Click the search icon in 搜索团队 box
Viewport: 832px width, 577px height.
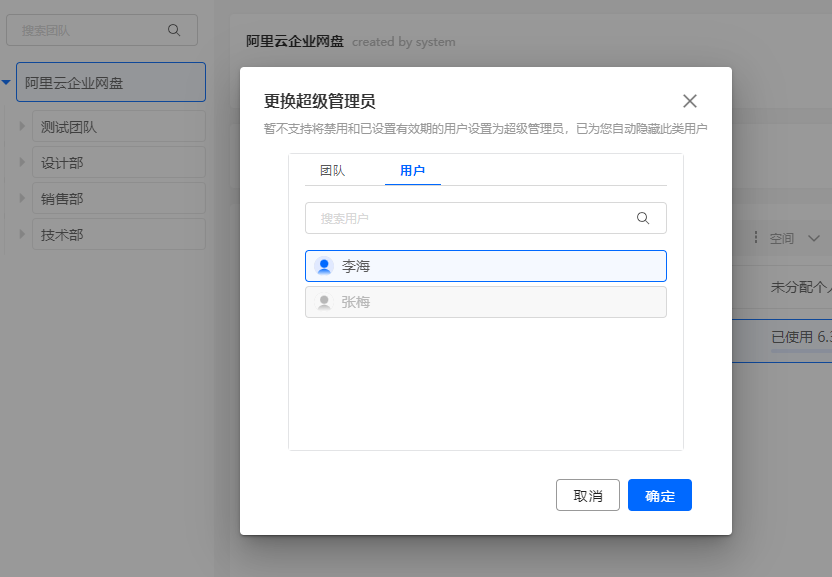(x=174, y=30)
